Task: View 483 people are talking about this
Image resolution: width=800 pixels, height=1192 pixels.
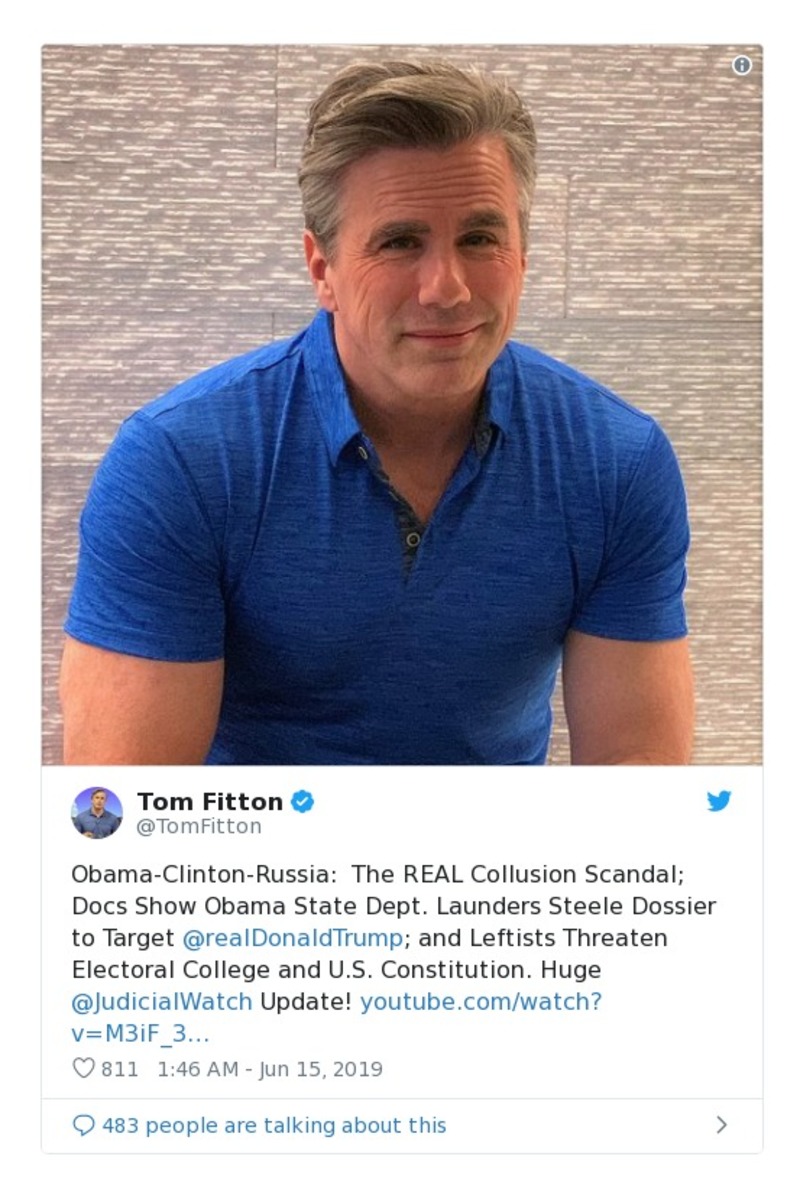Action: [270, 1124]
